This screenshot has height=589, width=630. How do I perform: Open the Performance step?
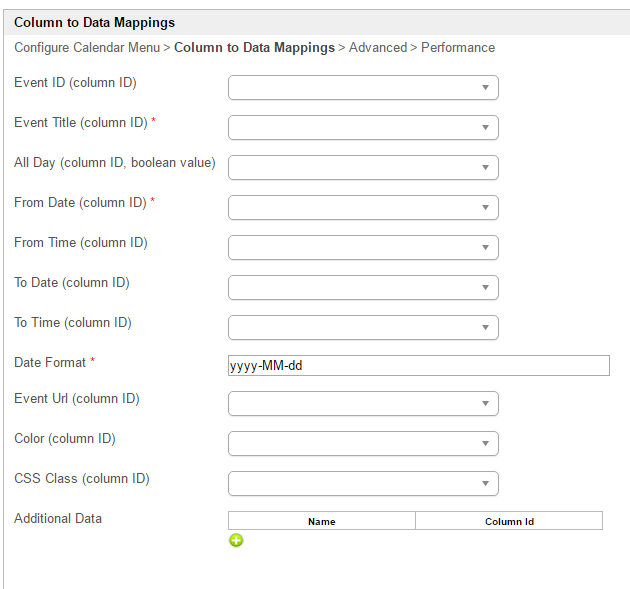point(458,48)
